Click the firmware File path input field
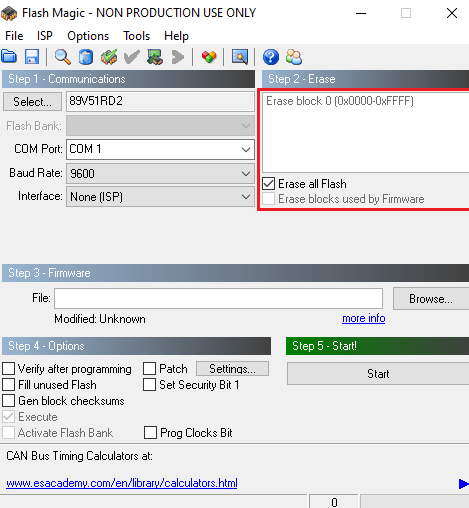The height and width of the screenshot is (508, 469). pyautogui.click(x=218, y=299)
